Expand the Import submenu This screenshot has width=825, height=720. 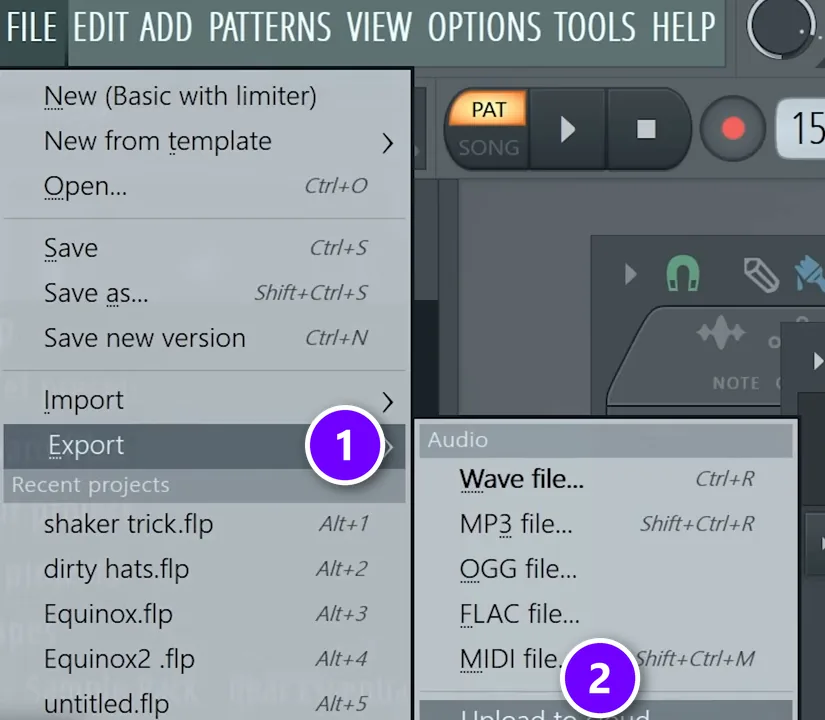[x=205, y=401]
